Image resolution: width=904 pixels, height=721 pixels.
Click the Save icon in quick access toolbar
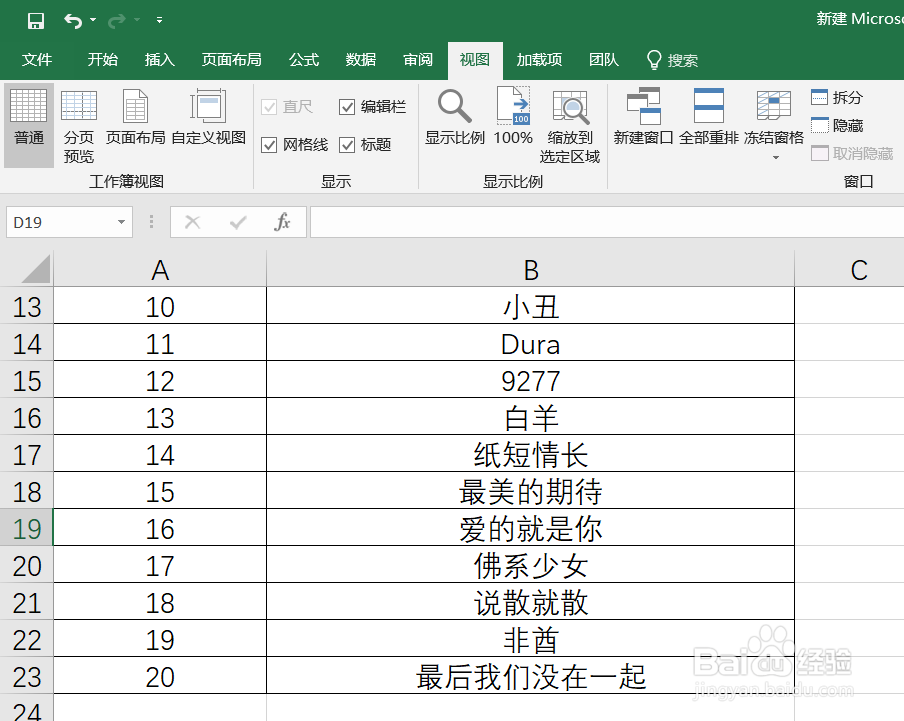(36, 21)
